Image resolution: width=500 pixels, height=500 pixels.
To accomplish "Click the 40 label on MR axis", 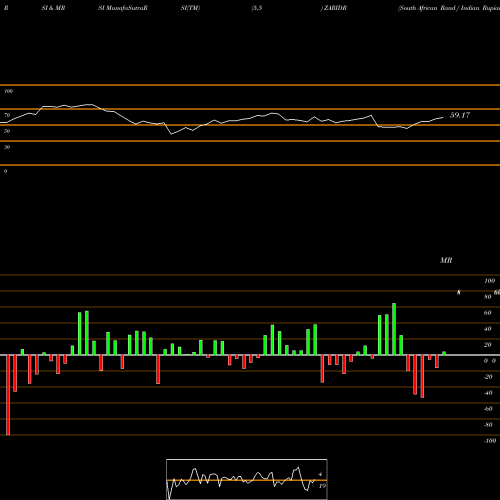I will (x=488, y=329).
